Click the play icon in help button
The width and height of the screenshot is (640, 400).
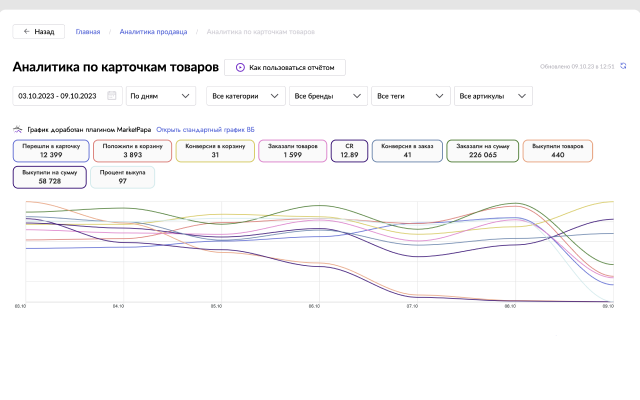tap(240, 67)
